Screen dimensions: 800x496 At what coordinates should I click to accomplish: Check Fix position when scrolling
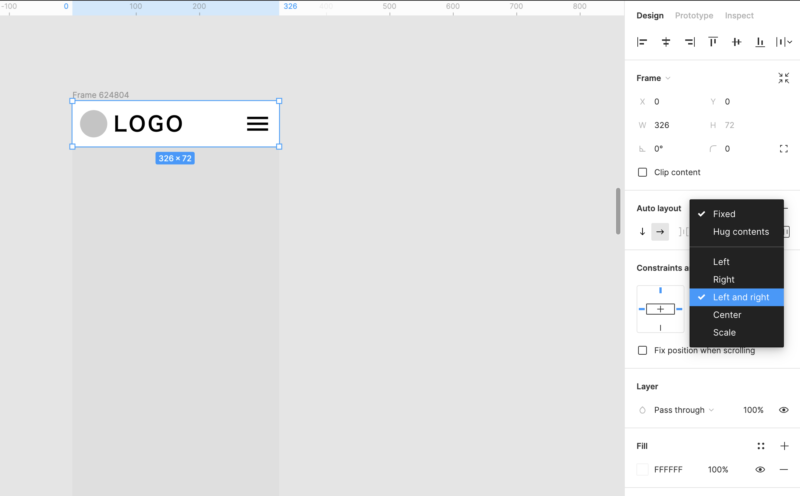[642, 350]
